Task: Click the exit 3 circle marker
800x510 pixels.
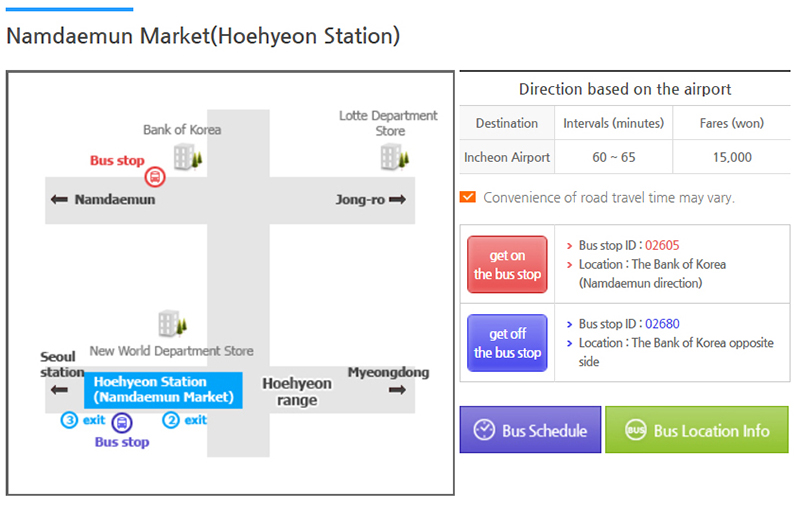Action: click(69, 420)
